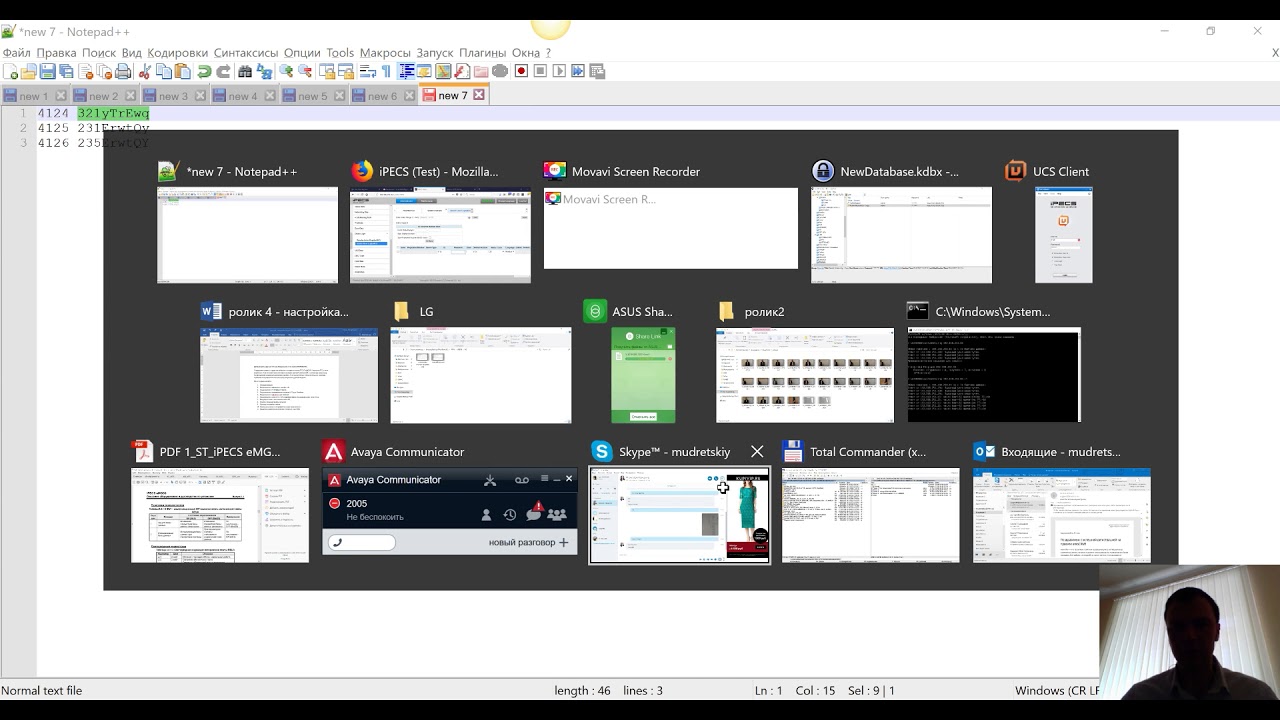The image size is (1280, 720).
Task: Switch to the new 4 tab
Action: click(242, 96)
